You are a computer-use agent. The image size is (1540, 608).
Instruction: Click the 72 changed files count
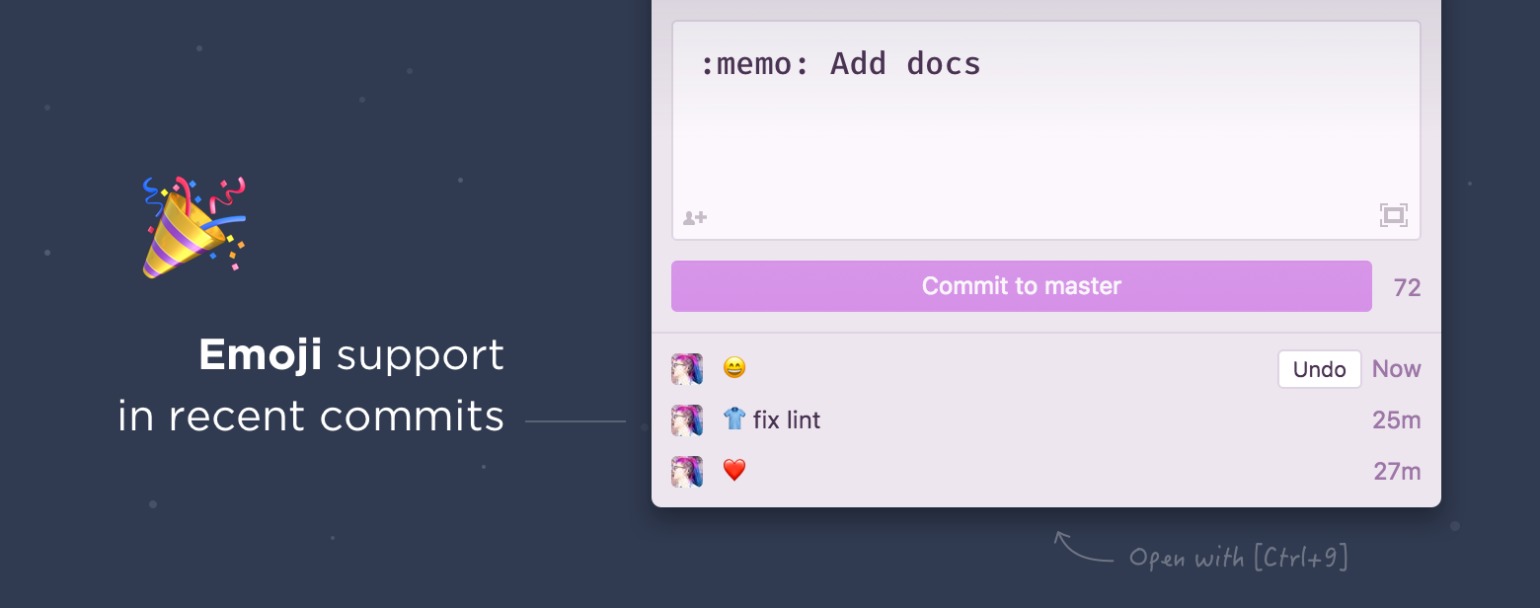pyautogui.click(x=1408, y=287)
